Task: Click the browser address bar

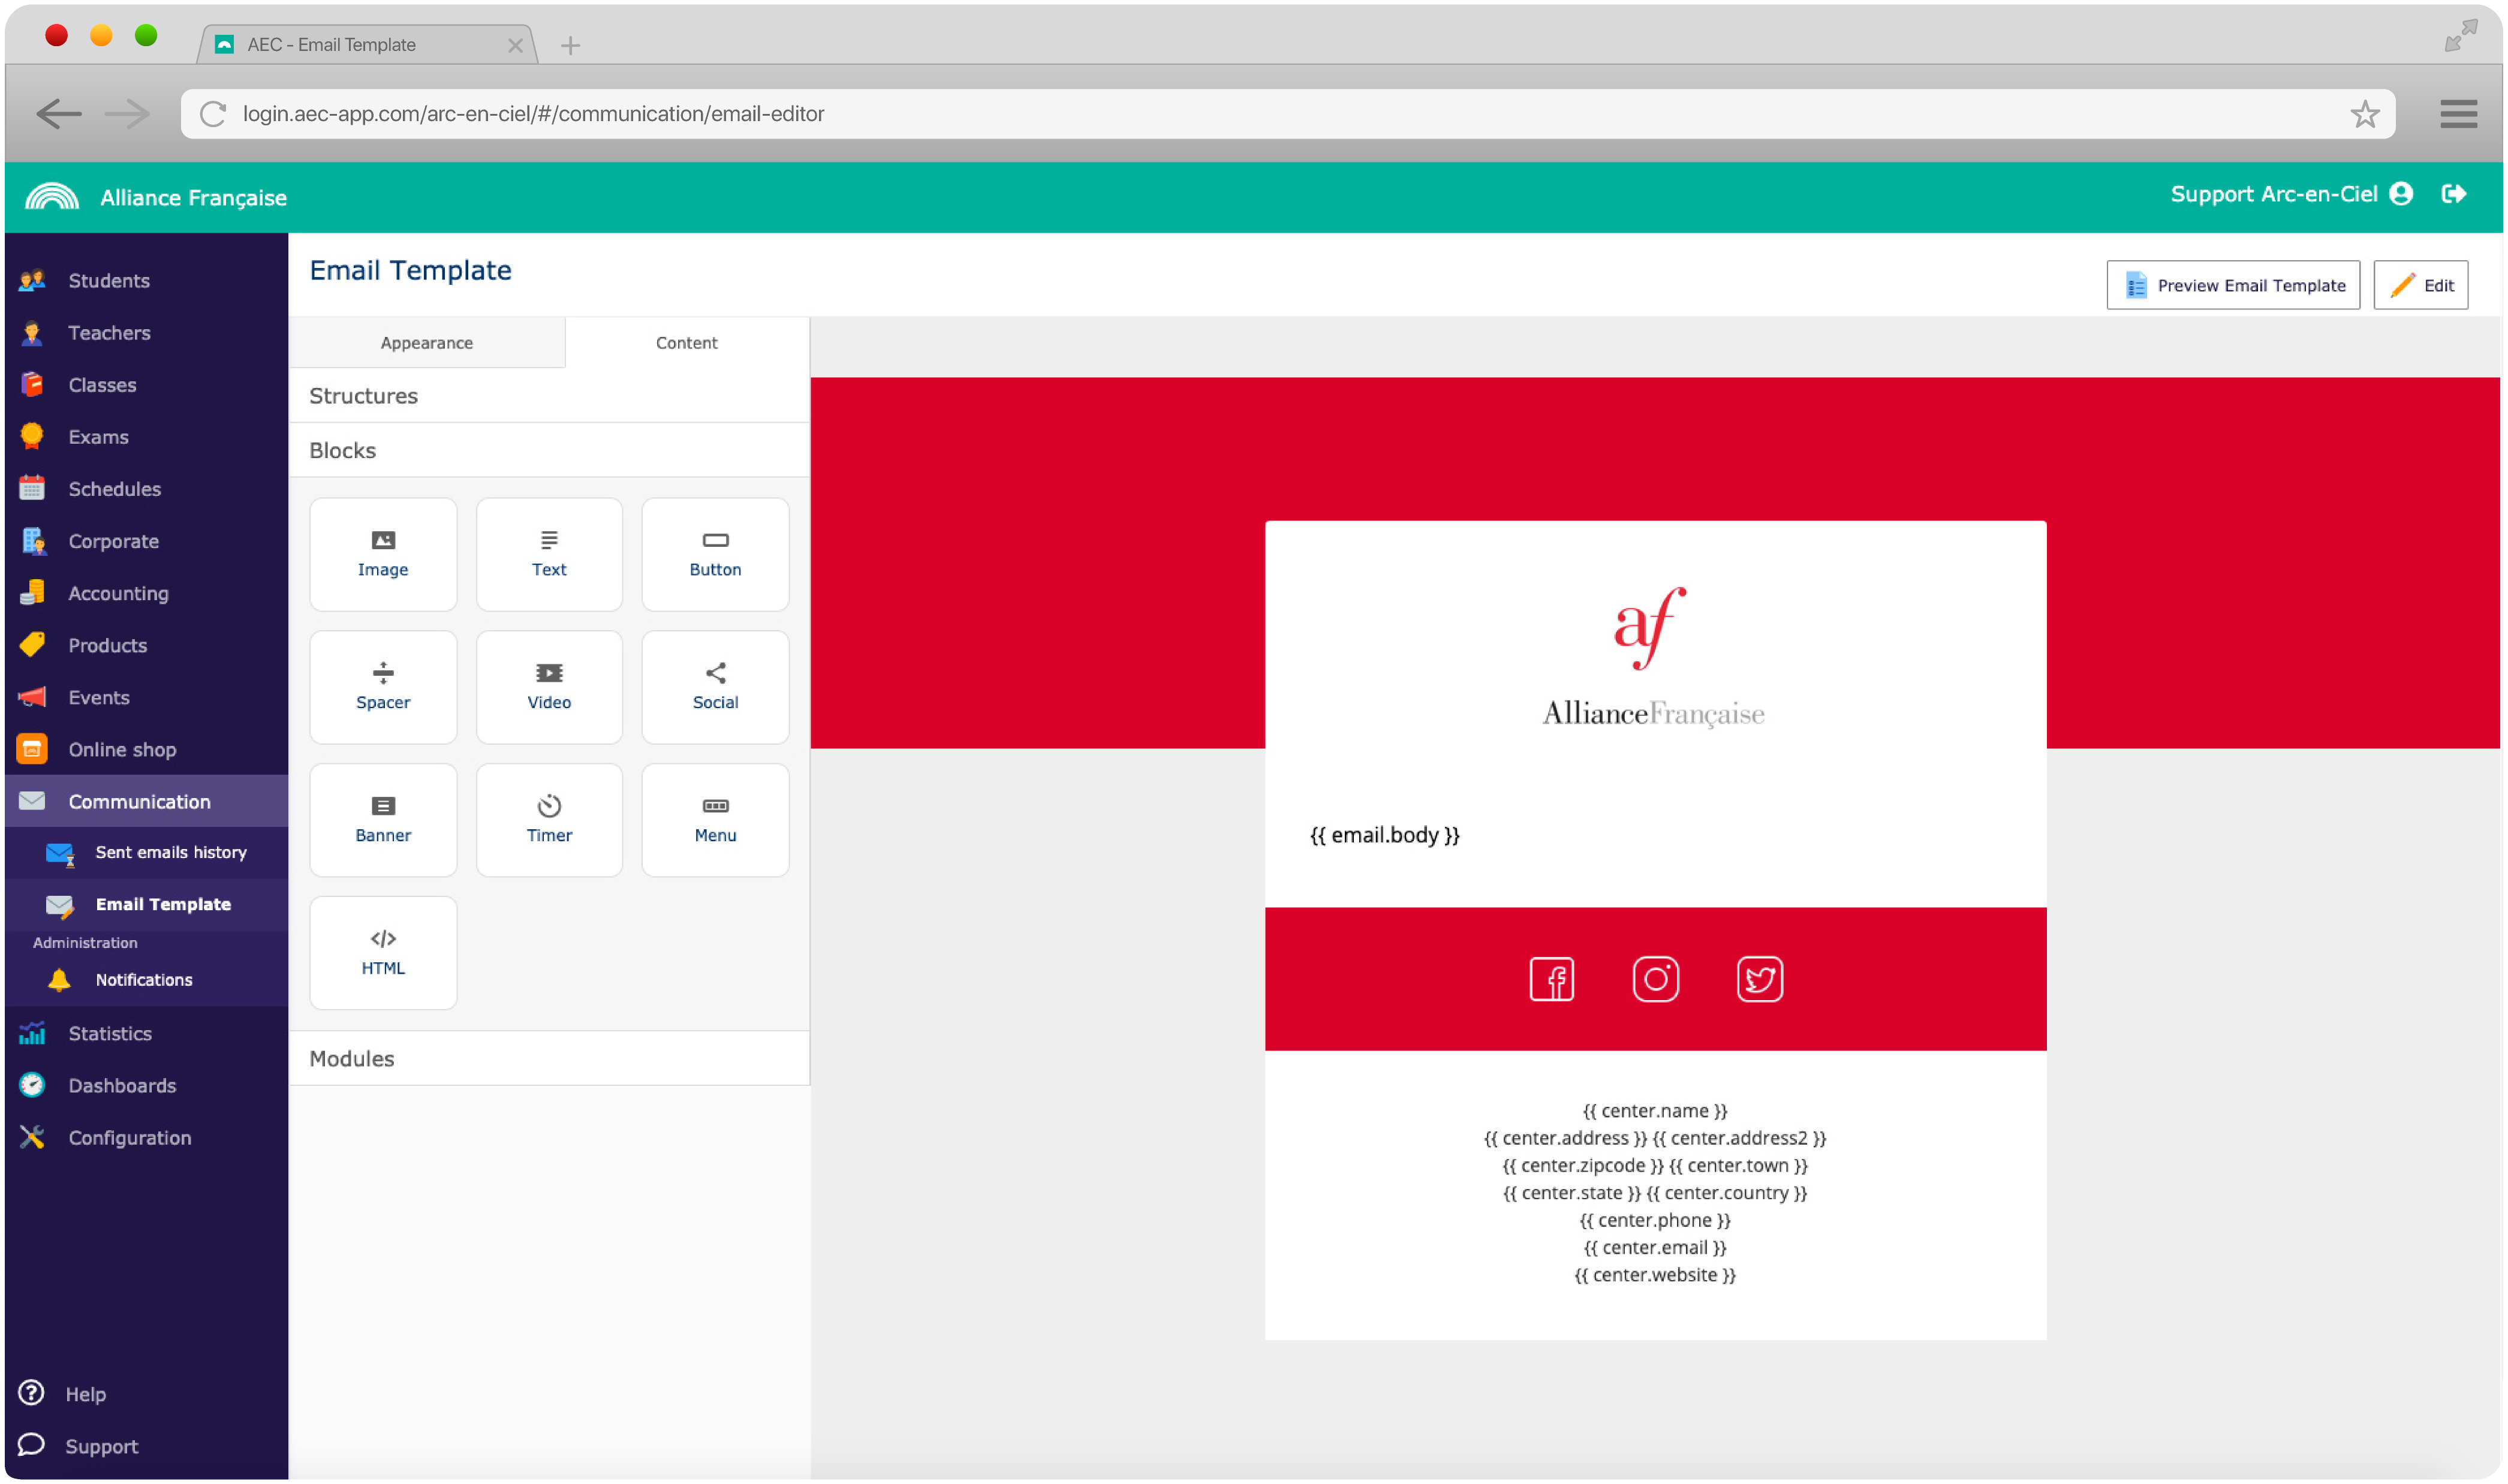Action: [1287, 114]
